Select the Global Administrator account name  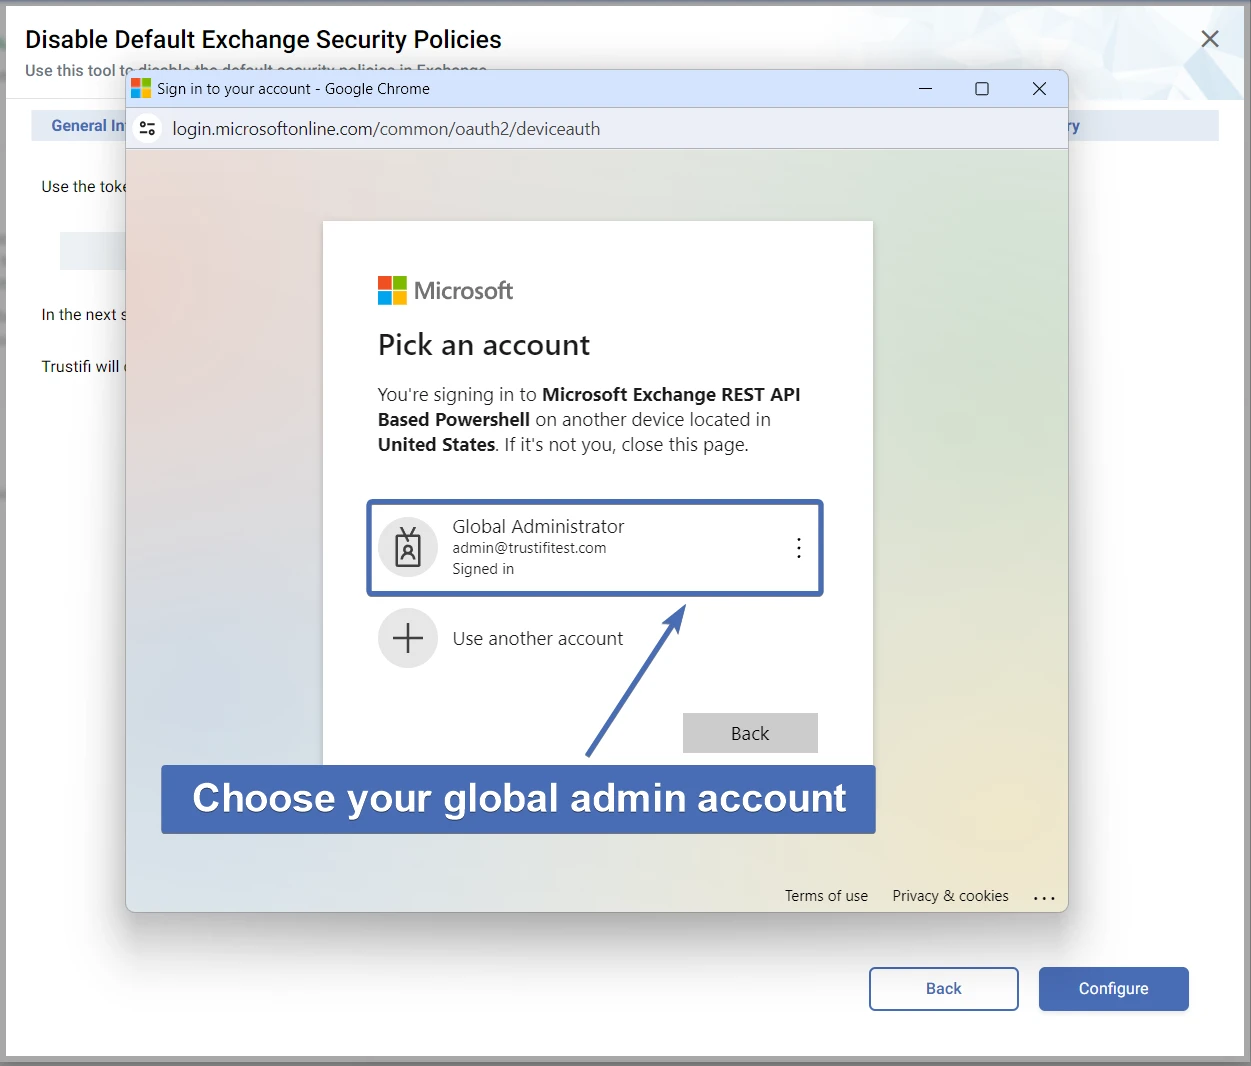point(538,526)
